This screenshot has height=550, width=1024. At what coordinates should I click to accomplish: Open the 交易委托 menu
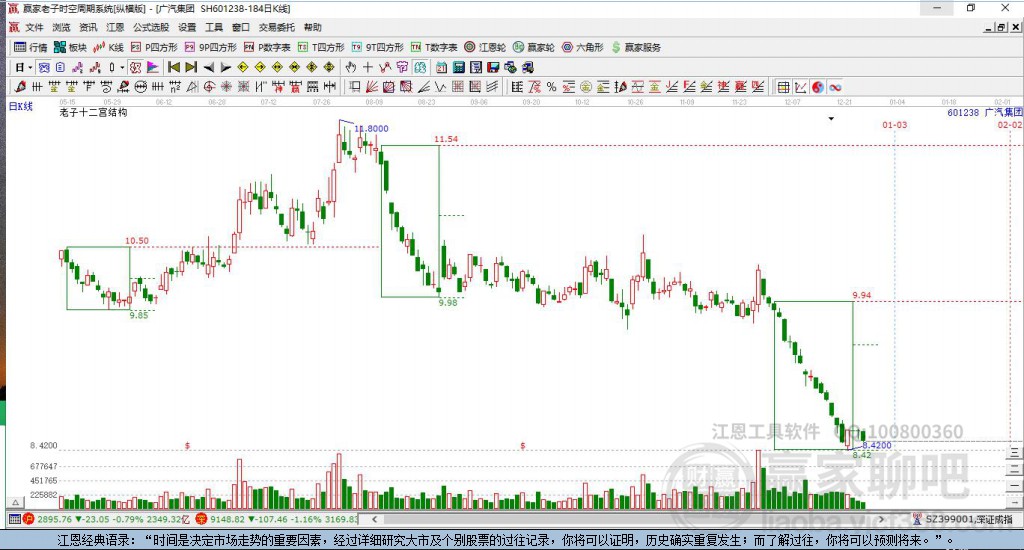[x=277, y=27]
